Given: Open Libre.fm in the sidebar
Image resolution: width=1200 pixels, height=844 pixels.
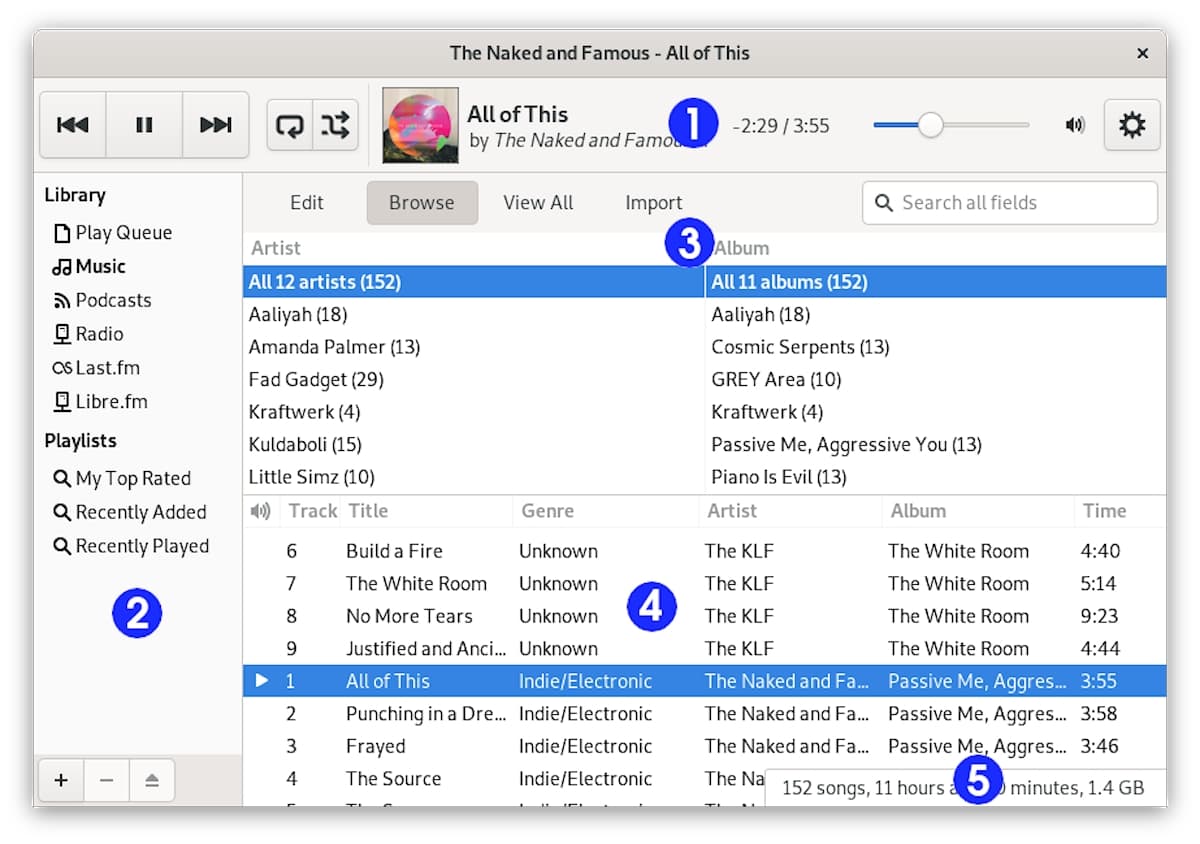Looking at the screenshot, I should (100, 402).
